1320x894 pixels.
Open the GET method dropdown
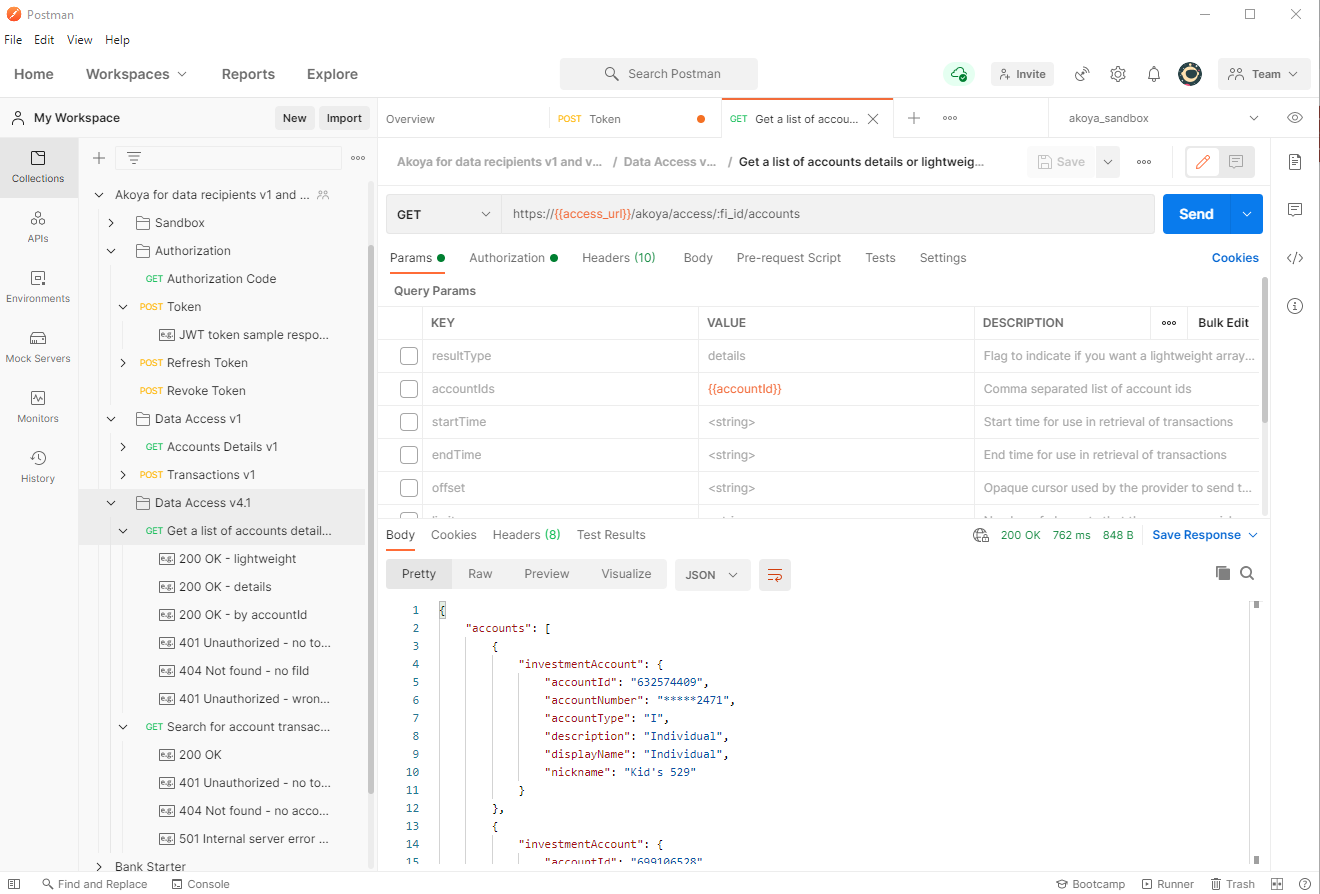tap(444, 214)
